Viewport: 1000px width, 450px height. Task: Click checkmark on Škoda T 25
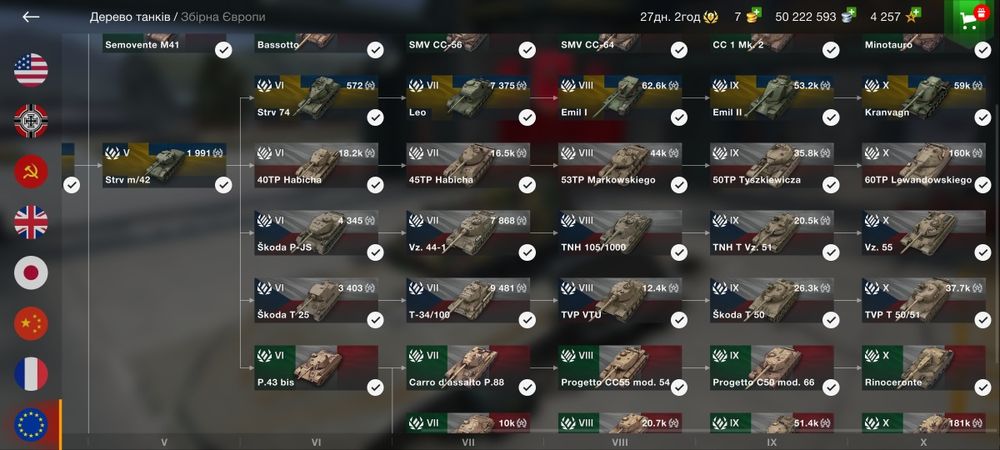375,320
